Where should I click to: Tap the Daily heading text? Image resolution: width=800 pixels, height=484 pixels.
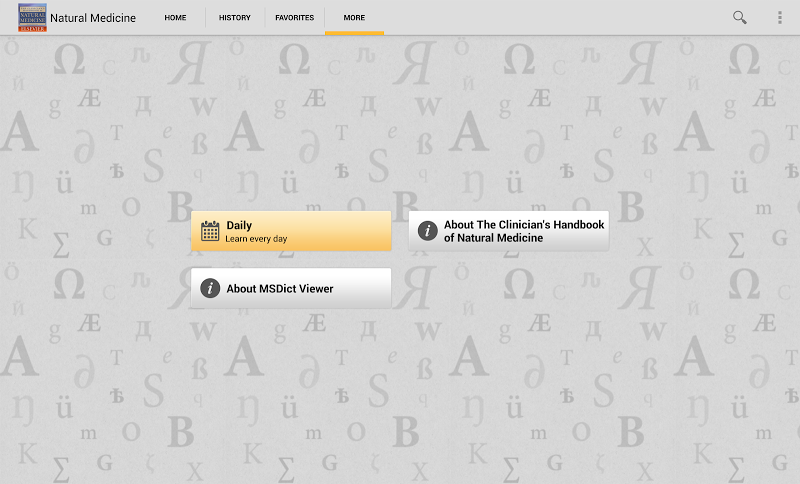[239, 225]
